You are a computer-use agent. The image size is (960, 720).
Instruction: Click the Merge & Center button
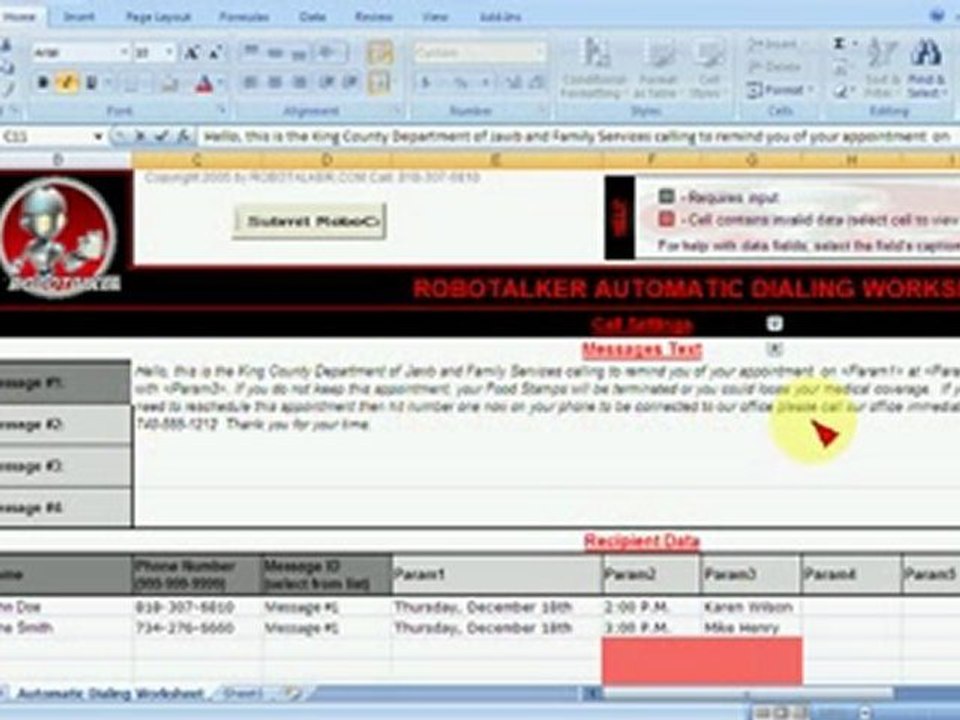coord(380,82)
